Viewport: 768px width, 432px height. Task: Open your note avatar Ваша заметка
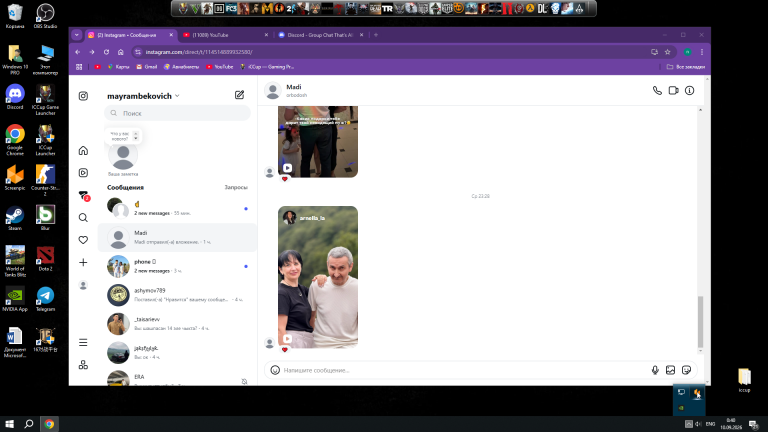click(x=123, y=156)
